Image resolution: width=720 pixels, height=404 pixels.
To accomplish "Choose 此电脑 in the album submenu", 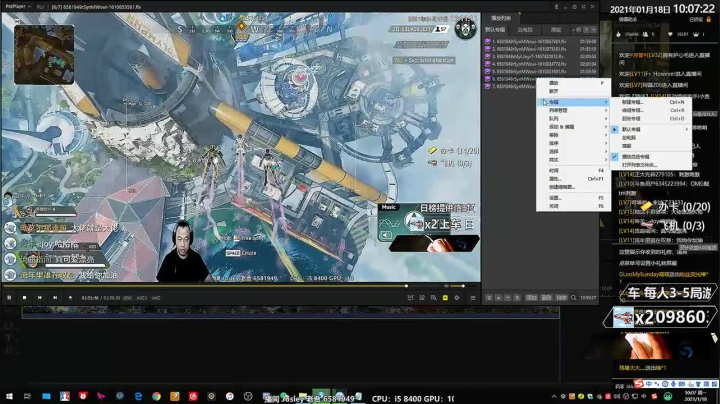I will [x=651, y=138].
